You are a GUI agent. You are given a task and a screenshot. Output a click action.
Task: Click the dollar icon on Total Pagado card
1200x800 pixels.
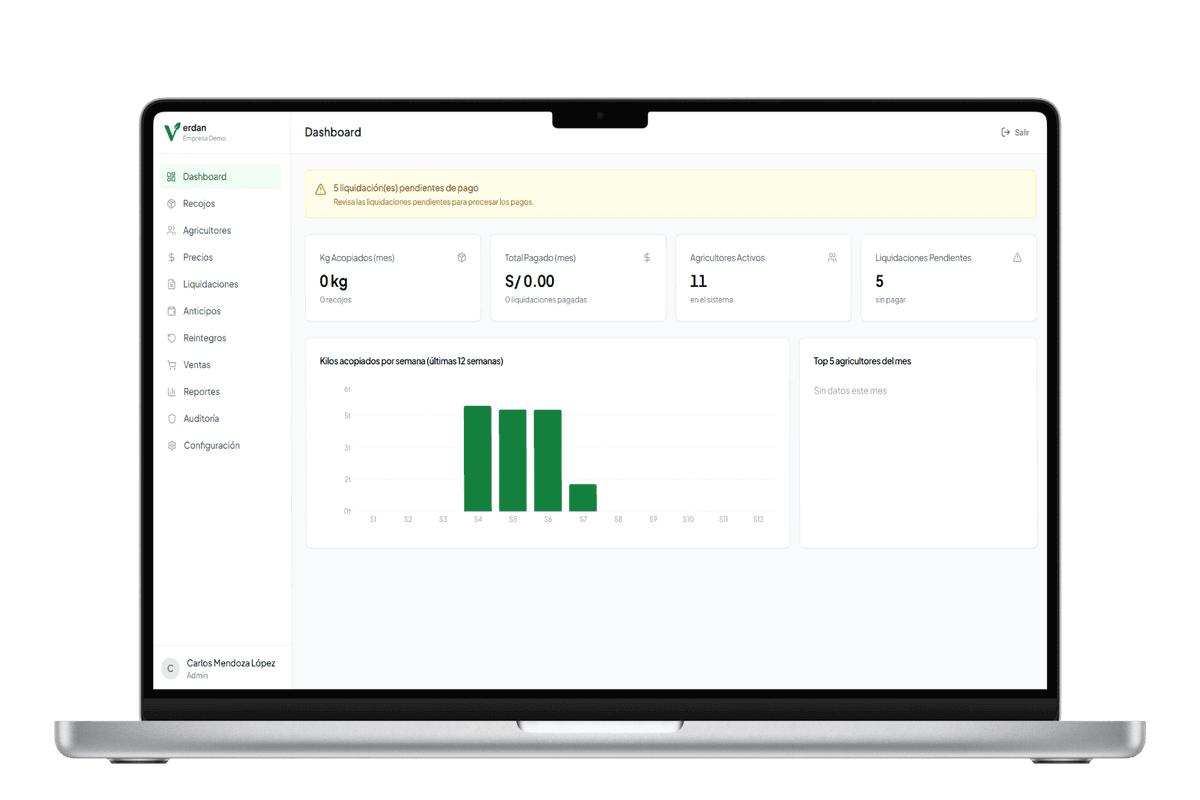tap(647, 258)
